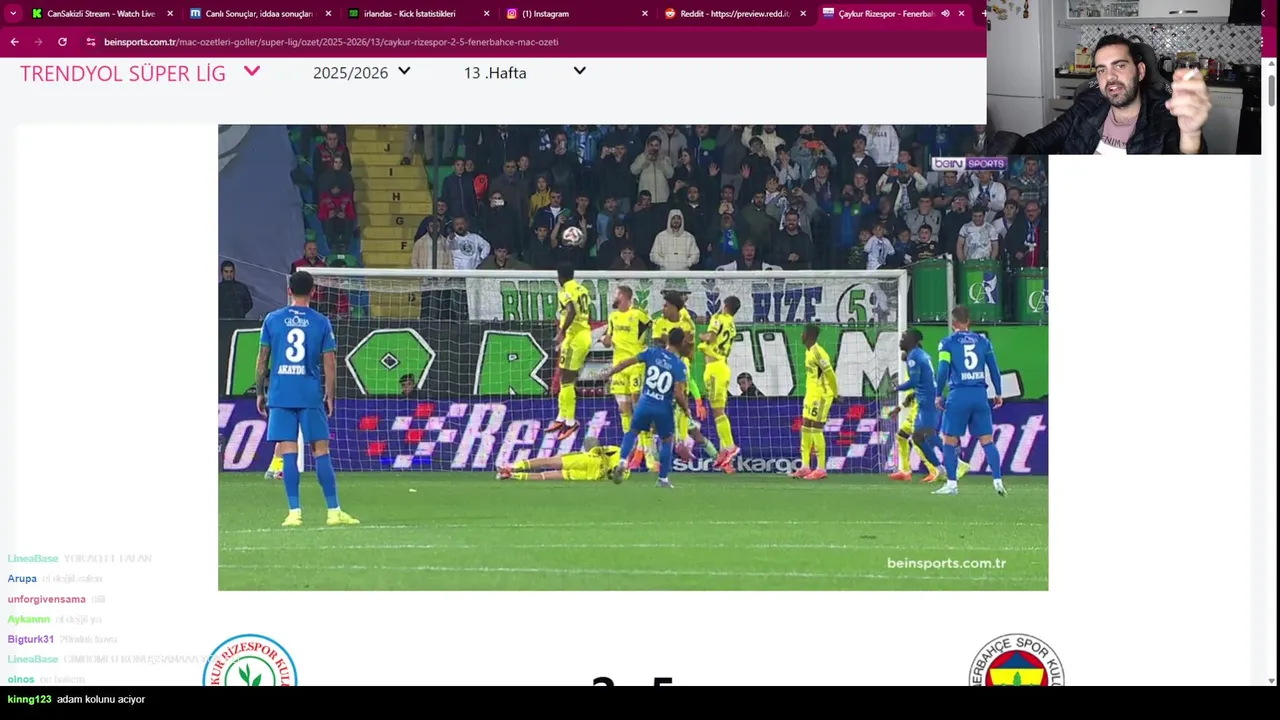This screenshot has width=1280, height=720.
Task: Open the Reddit preview tab
Action: coord(732,14)
